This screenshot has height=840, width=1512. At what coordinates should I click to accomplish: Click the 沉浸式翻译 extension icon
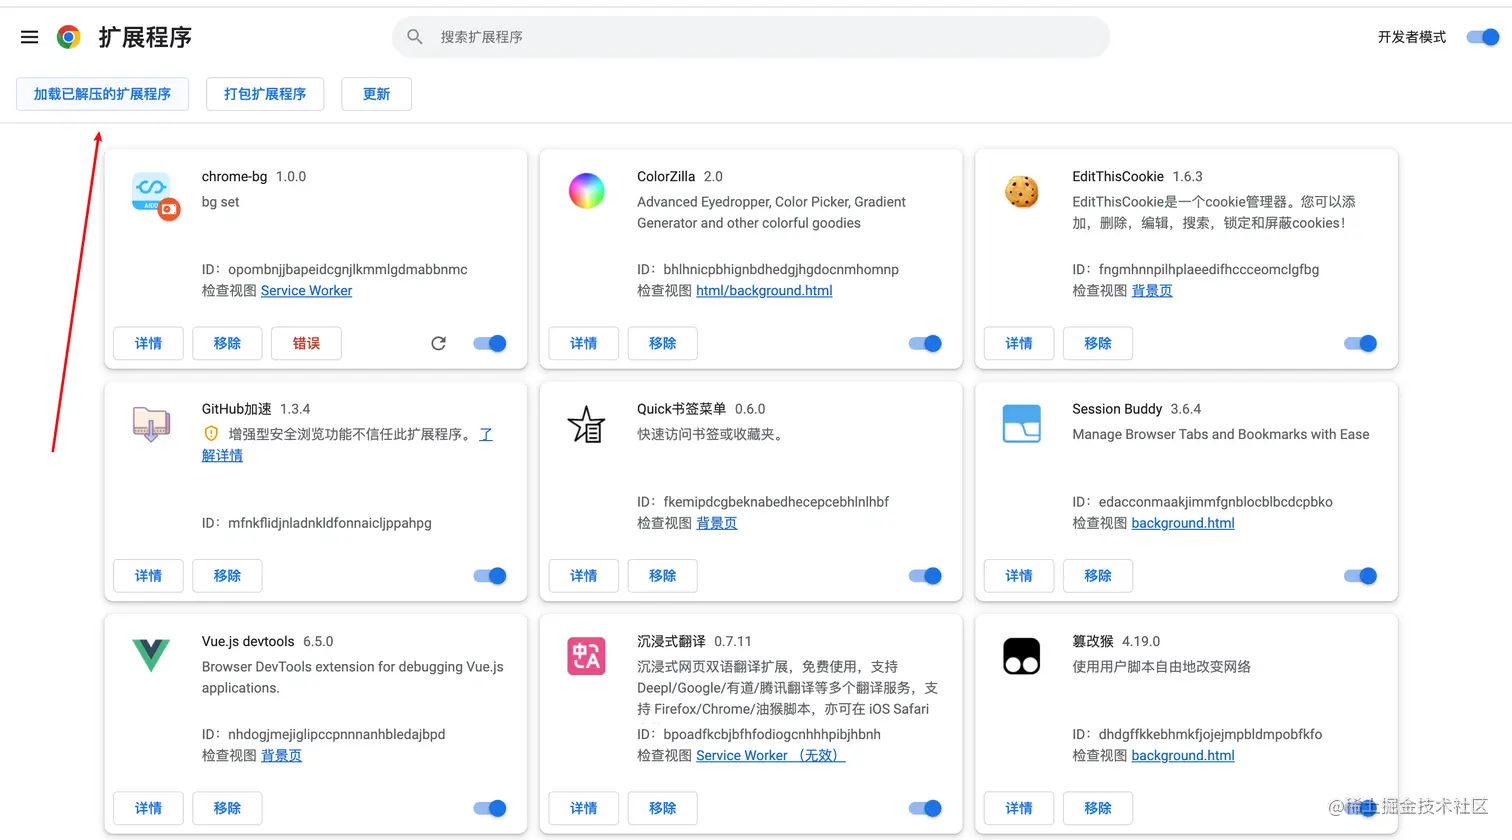587,656
